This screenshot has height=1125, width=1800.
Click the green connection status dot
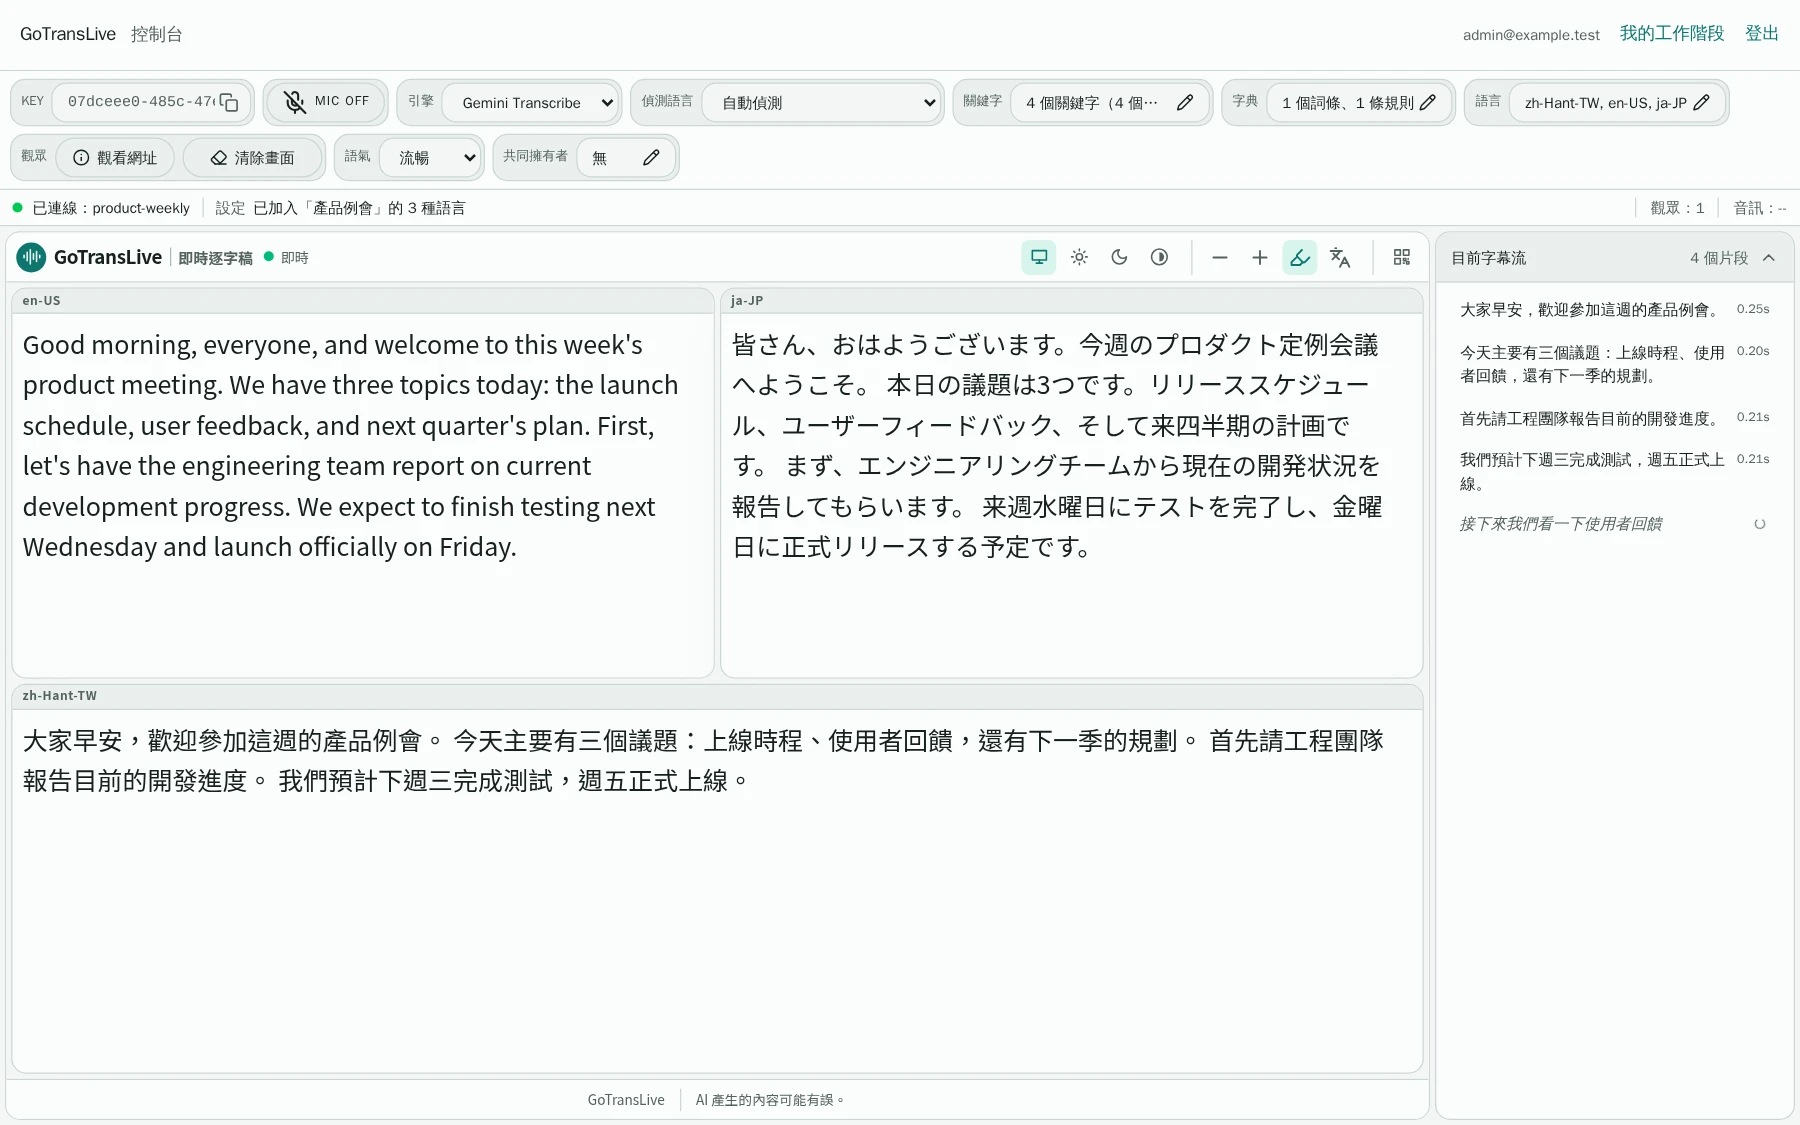[17, 208]
